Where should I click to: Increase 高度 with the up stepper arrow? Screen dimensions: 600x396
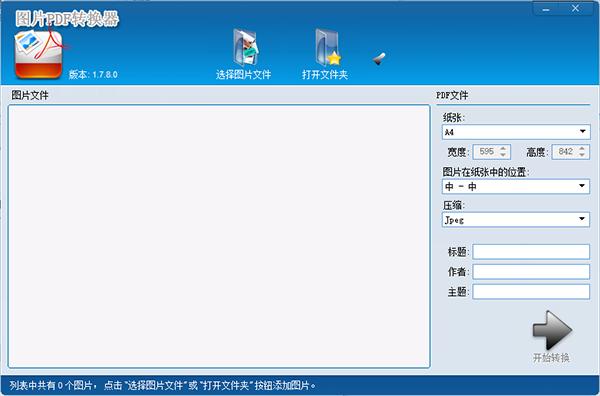coord(582,148)
